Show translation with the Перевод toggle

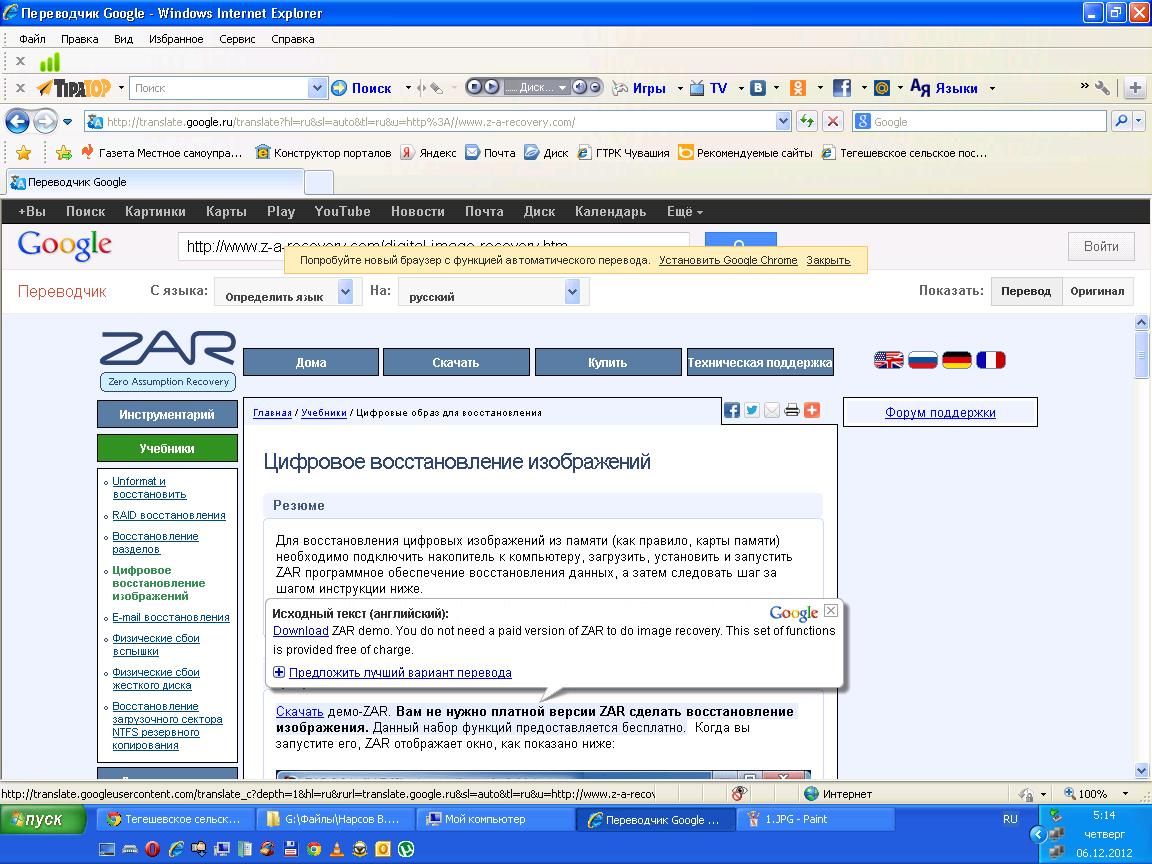point(1026,291)
